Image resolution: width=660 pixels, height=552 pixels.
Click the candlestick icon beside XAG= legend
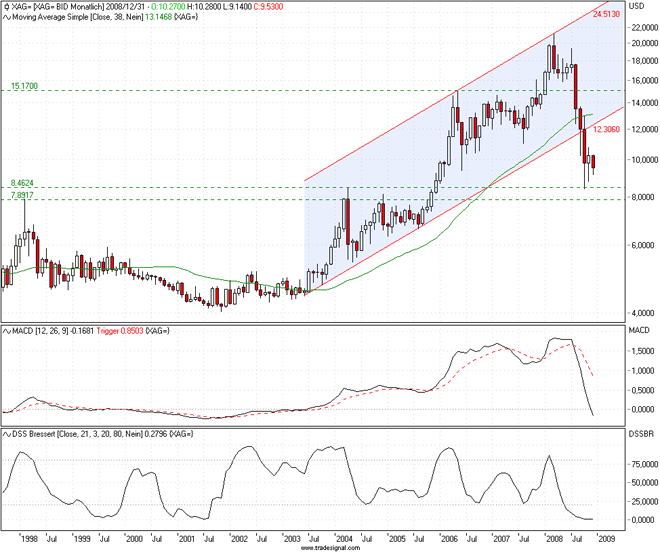point(6,6)
